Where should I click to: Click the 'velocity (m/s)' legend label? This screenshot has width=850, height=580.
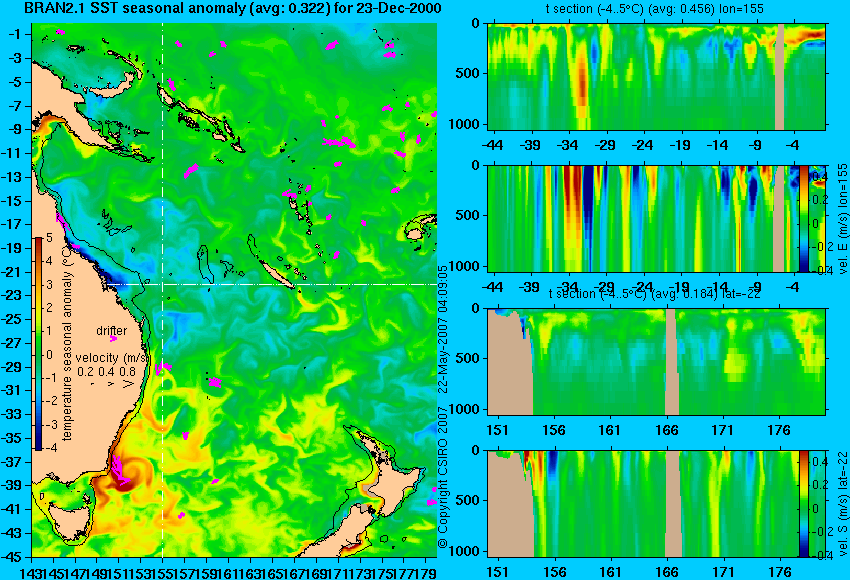click(112, 358)
